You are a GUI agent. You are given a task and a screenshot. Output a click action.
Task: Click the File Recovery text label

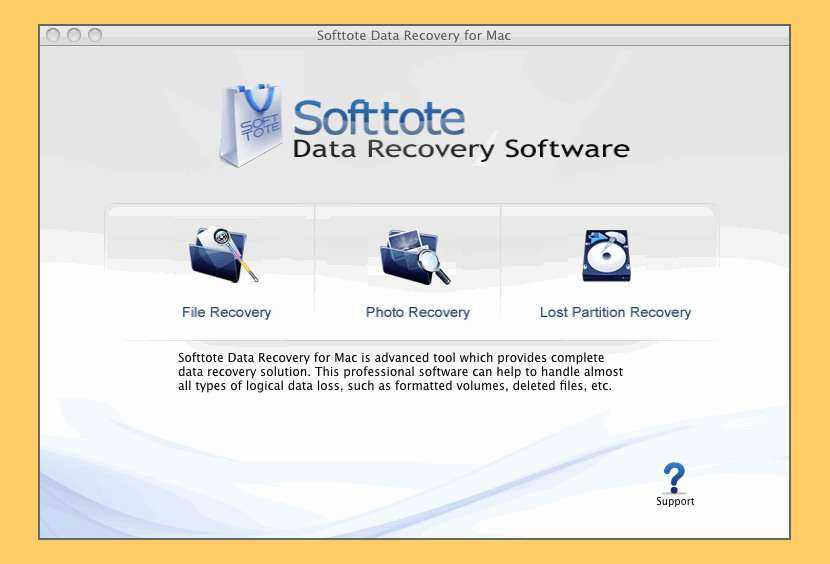click(226, 312)
